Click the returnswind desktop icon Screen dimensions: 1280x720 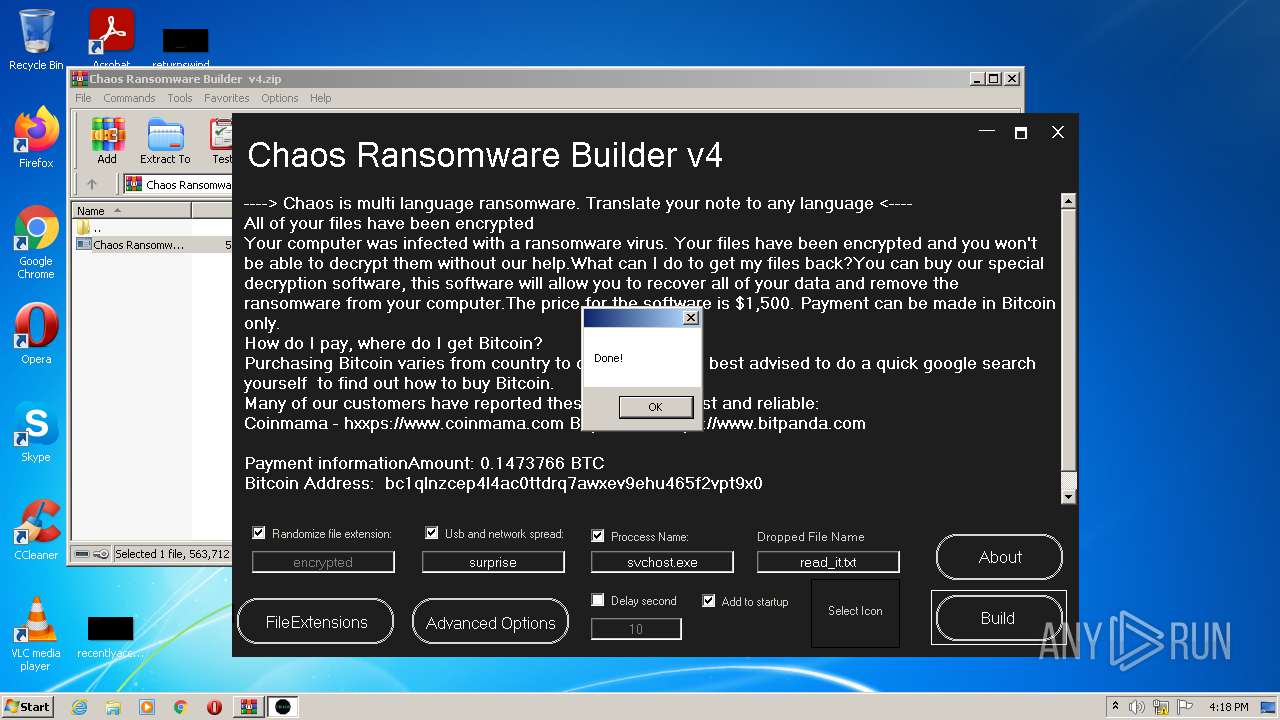pyautogui.click(x=186, y=47)
